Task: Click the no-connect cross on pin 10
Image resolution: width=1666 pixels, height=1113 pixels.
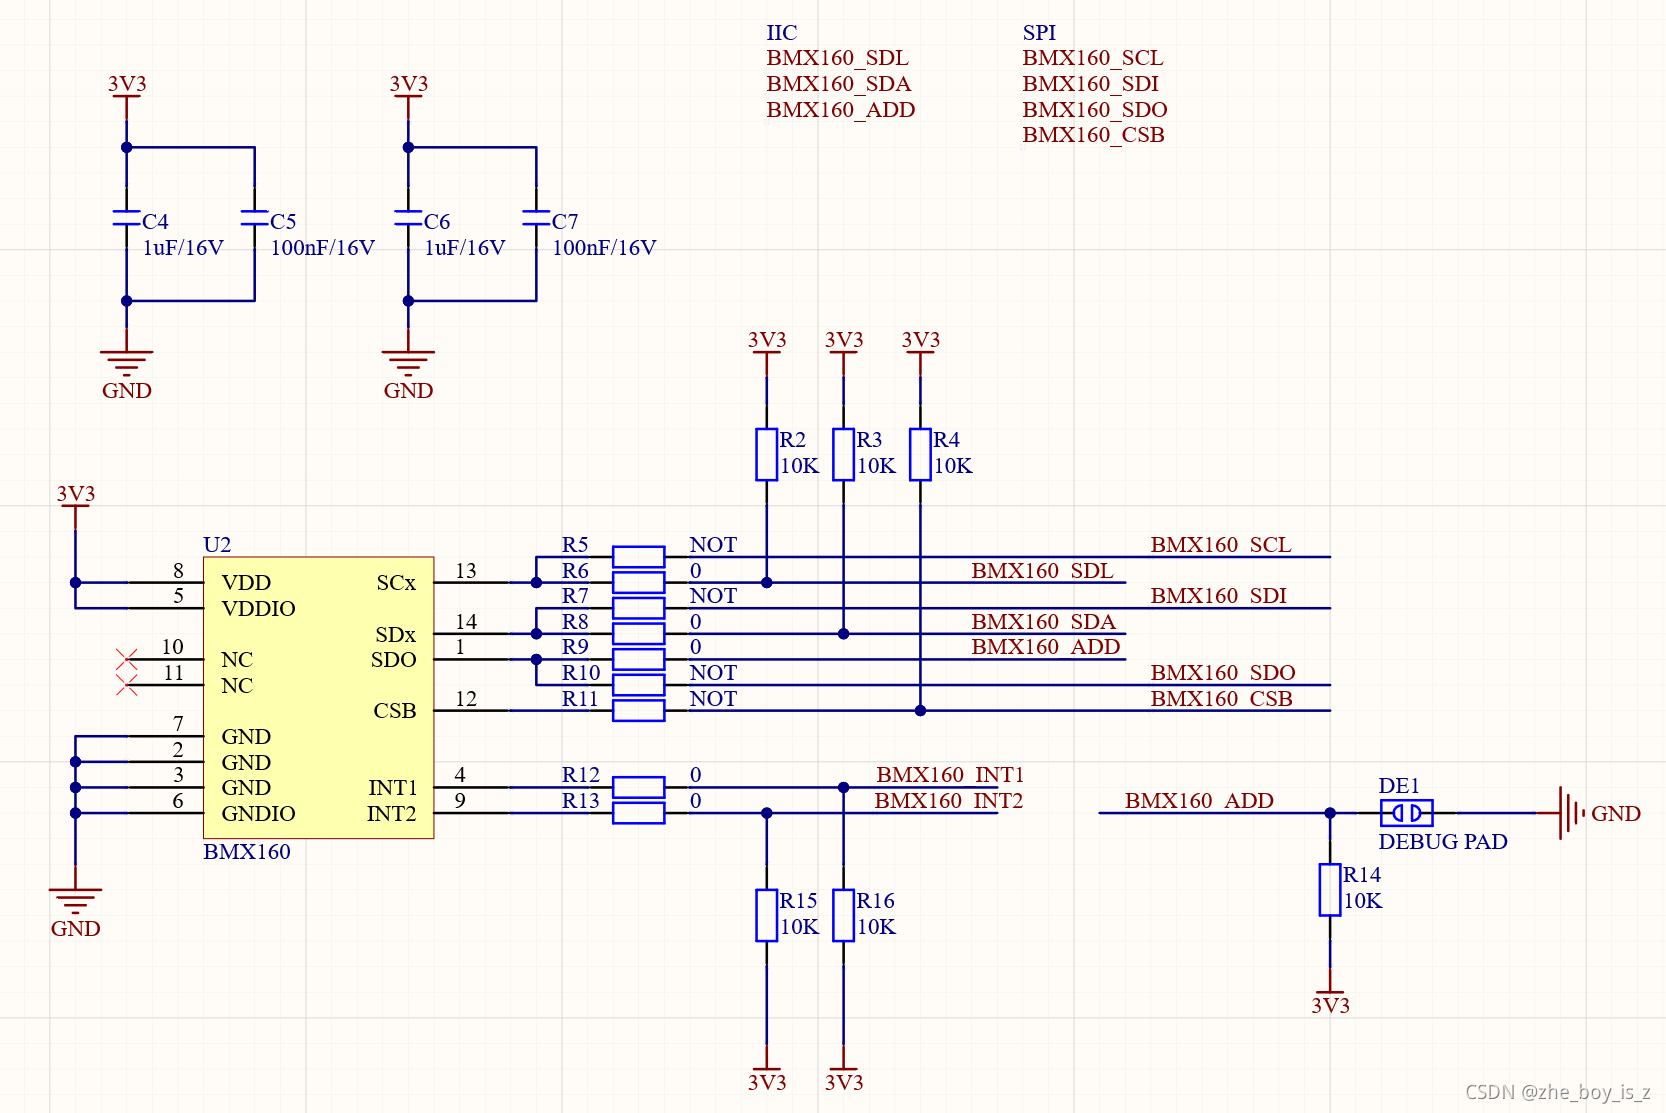Action: click(126, 659)
